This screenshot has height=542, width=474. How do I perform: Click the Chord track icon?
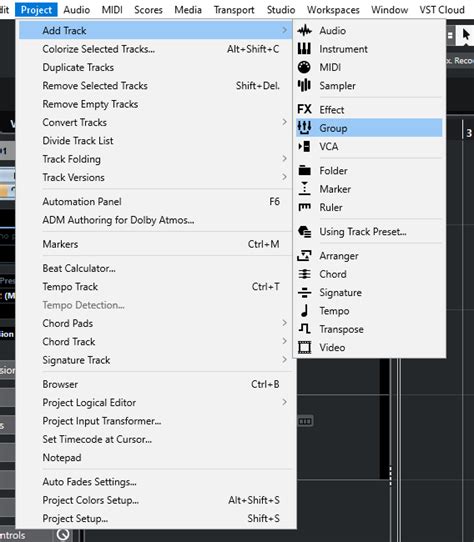[x=304, y=274]
